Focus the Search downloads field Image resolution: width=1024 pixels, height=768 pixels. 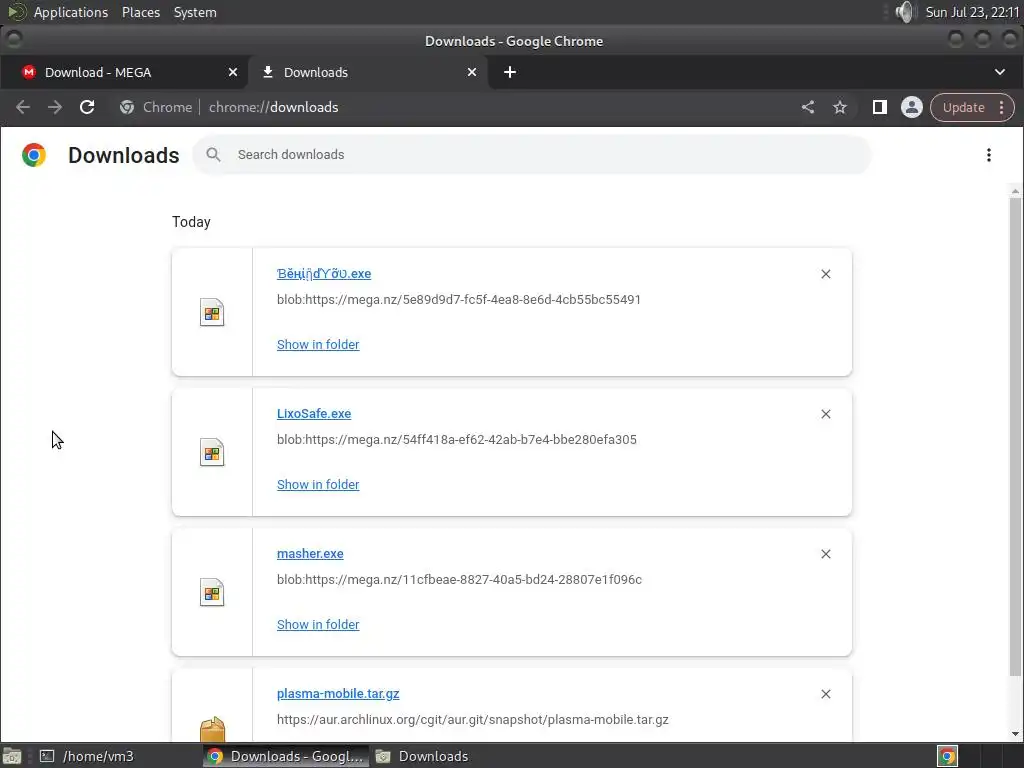click(532, 155)
